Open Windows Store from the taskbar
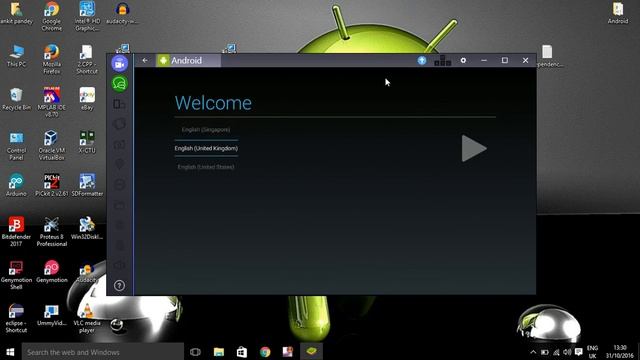The image size is (640, 360). click(242, 352)
